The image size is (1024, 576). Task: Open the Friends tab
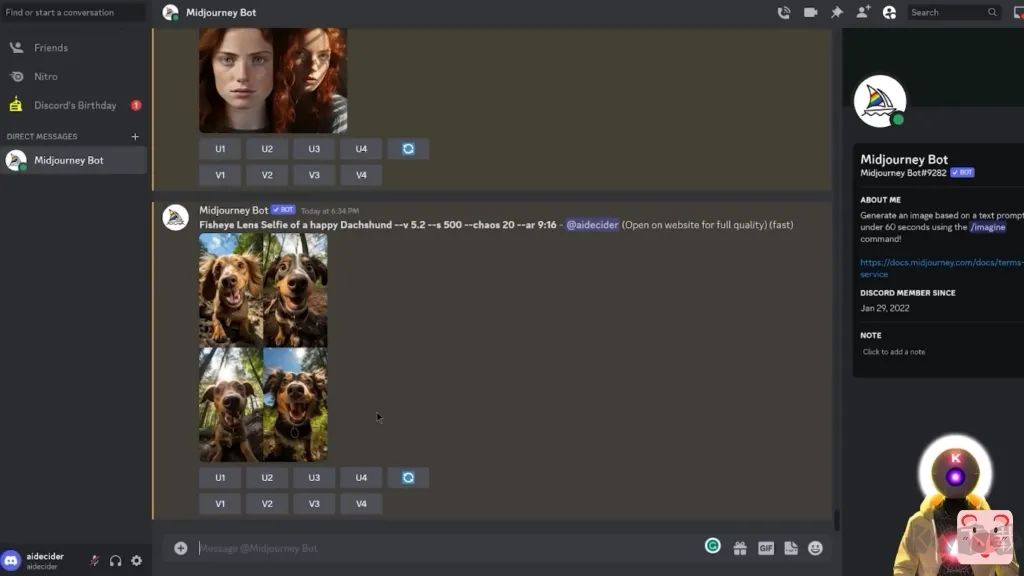pyautogui.click(x=51, y=48)
